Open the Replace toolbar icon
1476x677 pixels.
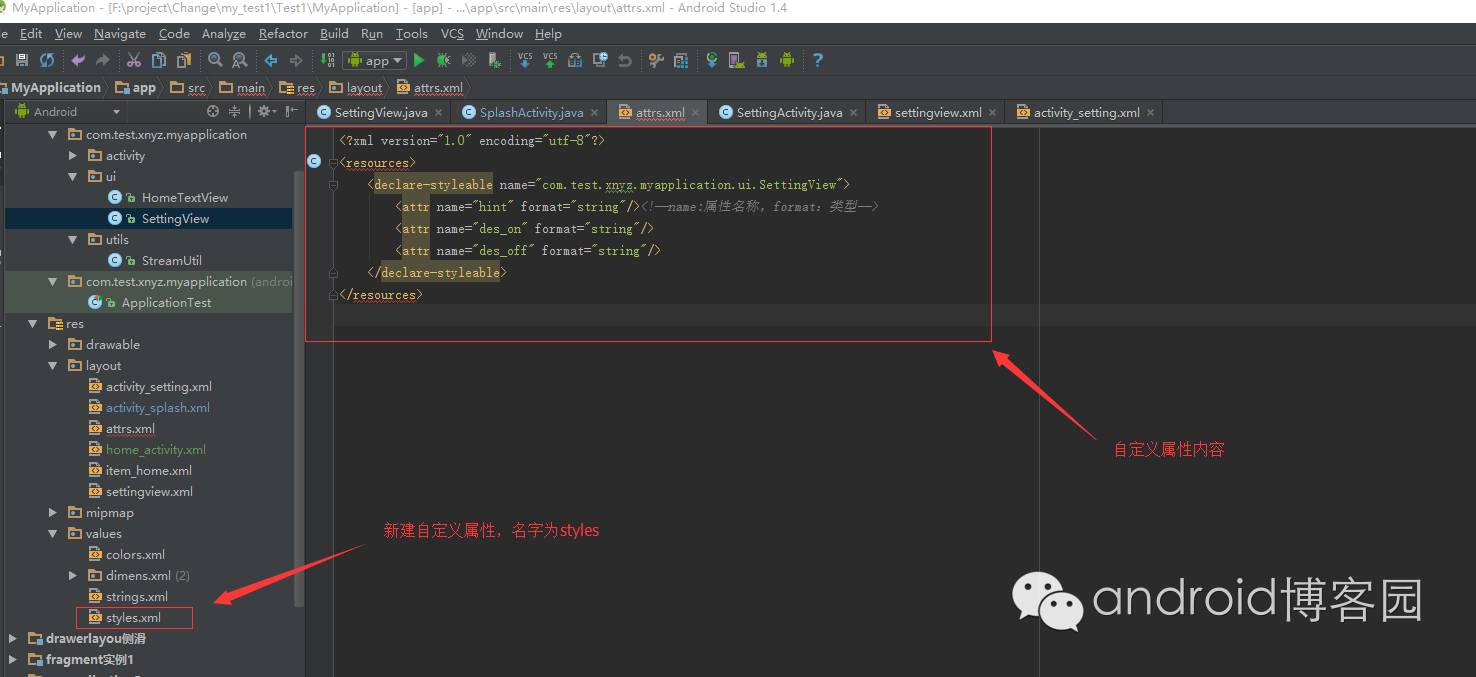coord(240,60)
